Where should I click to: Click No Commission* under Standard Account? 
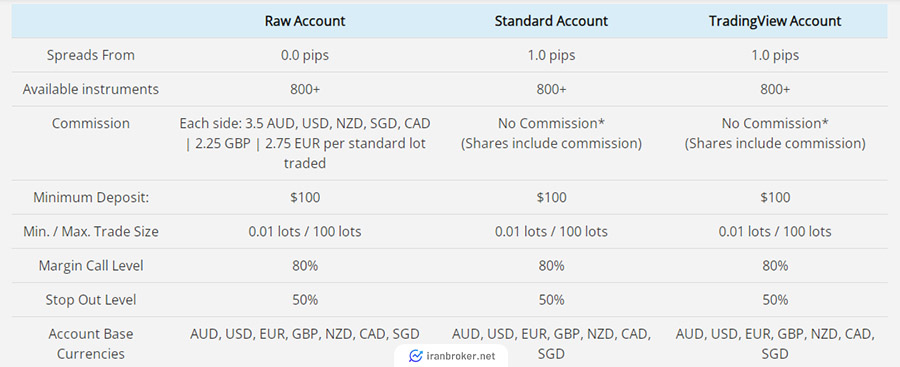click(x=551, y=123)
